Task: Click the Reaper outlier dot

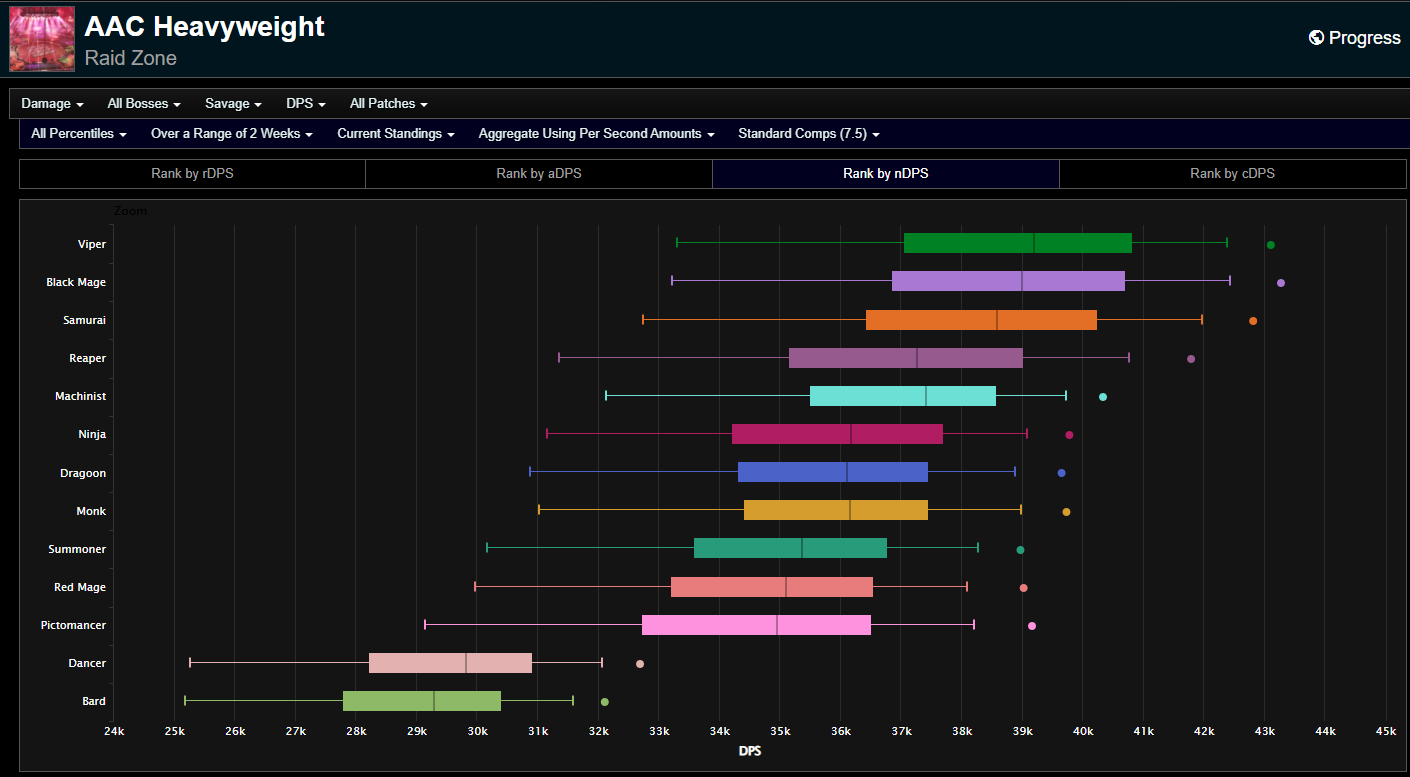Action: click(1191, 359)
